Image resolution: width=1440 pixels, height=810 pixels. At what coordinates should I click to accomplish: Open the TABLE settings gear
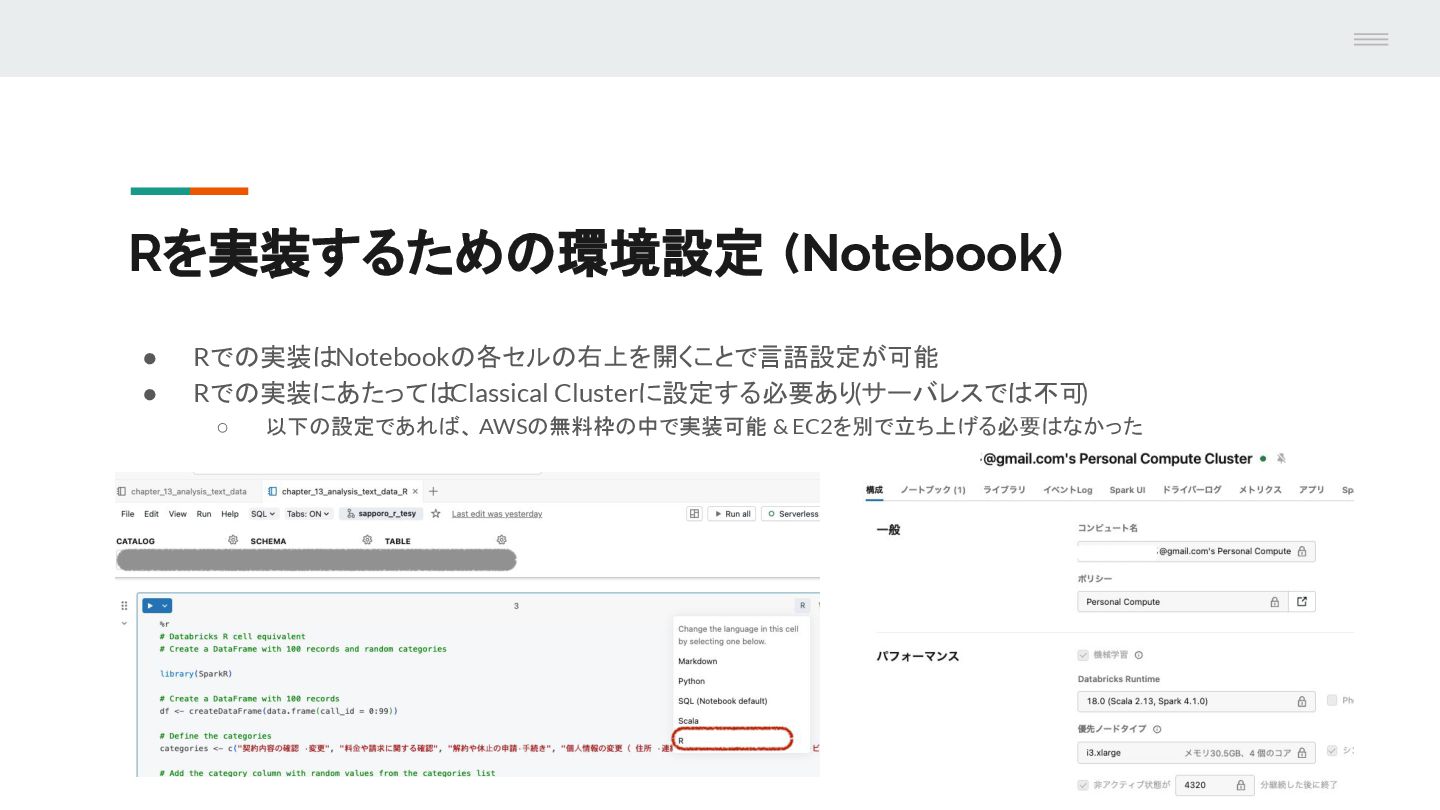click(501, 540)
